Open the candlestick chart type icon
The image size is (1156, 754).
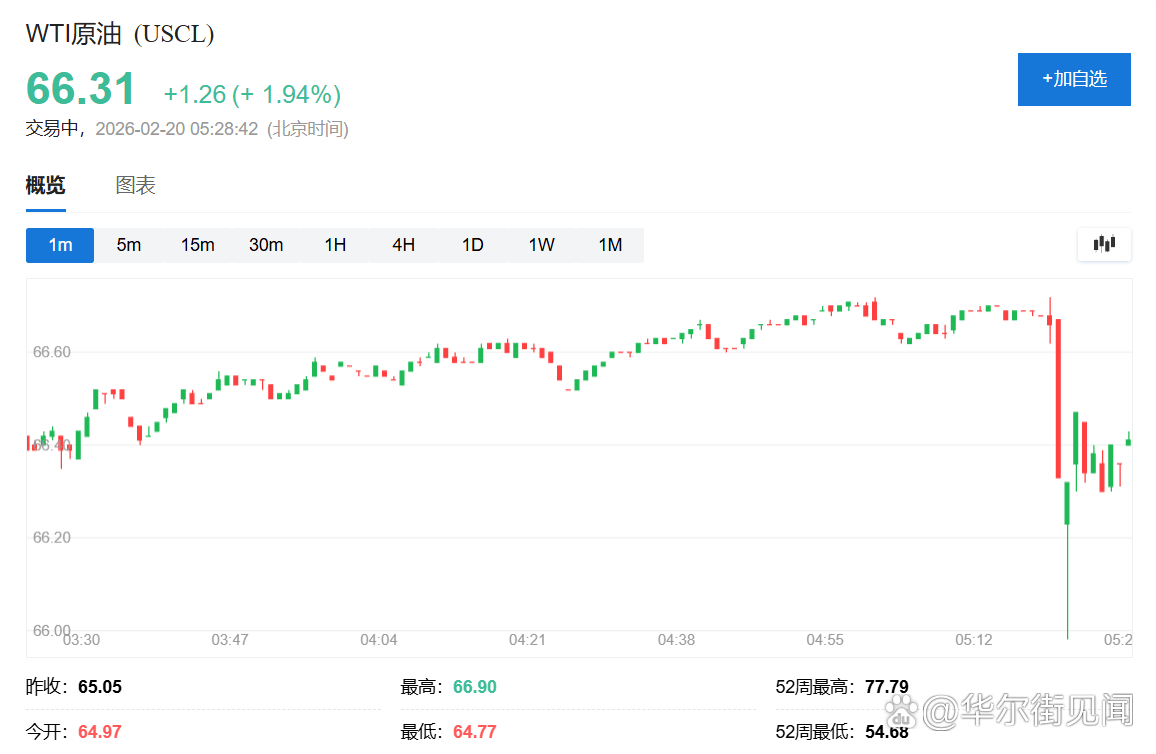pos(1104,244)
